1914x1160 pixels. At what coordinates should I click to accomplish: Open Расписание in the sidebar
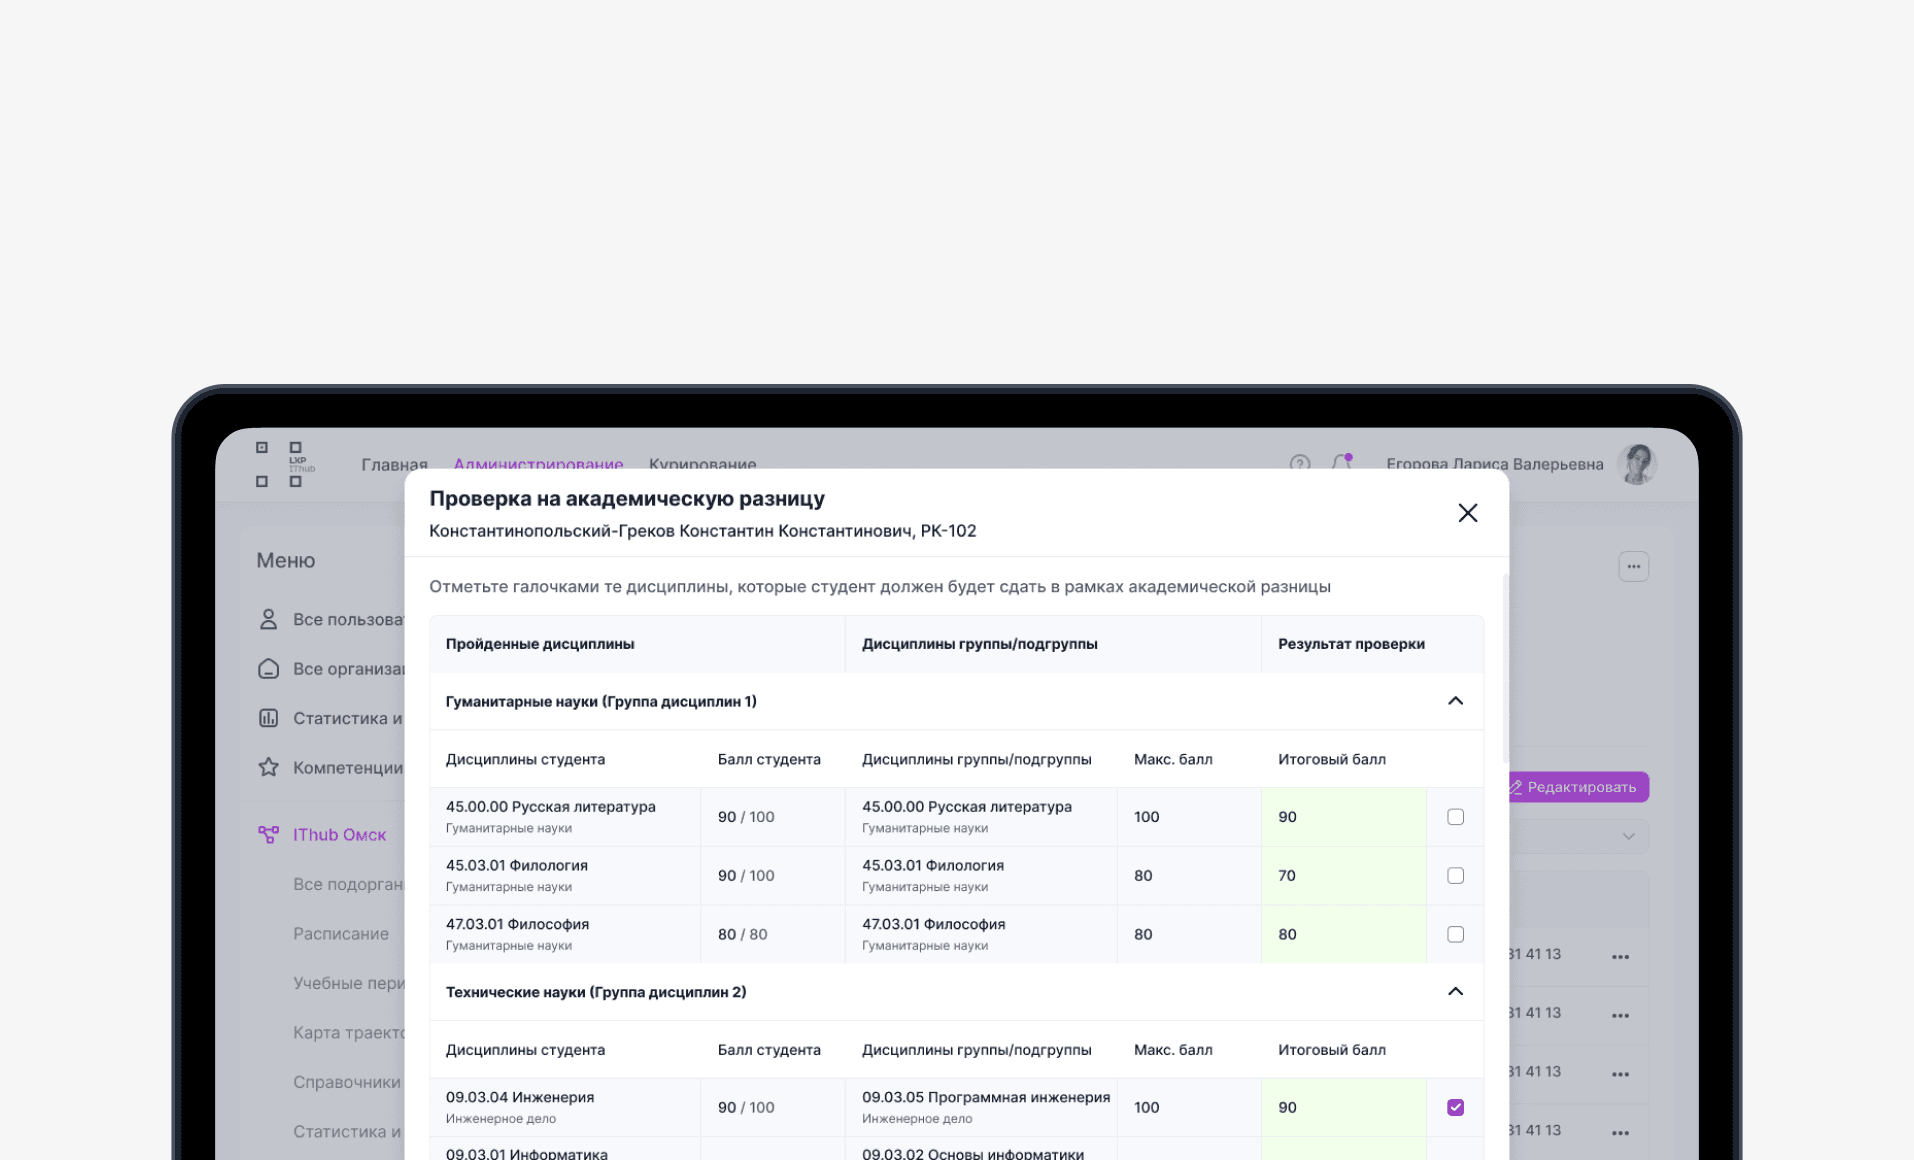coord(341,933)
